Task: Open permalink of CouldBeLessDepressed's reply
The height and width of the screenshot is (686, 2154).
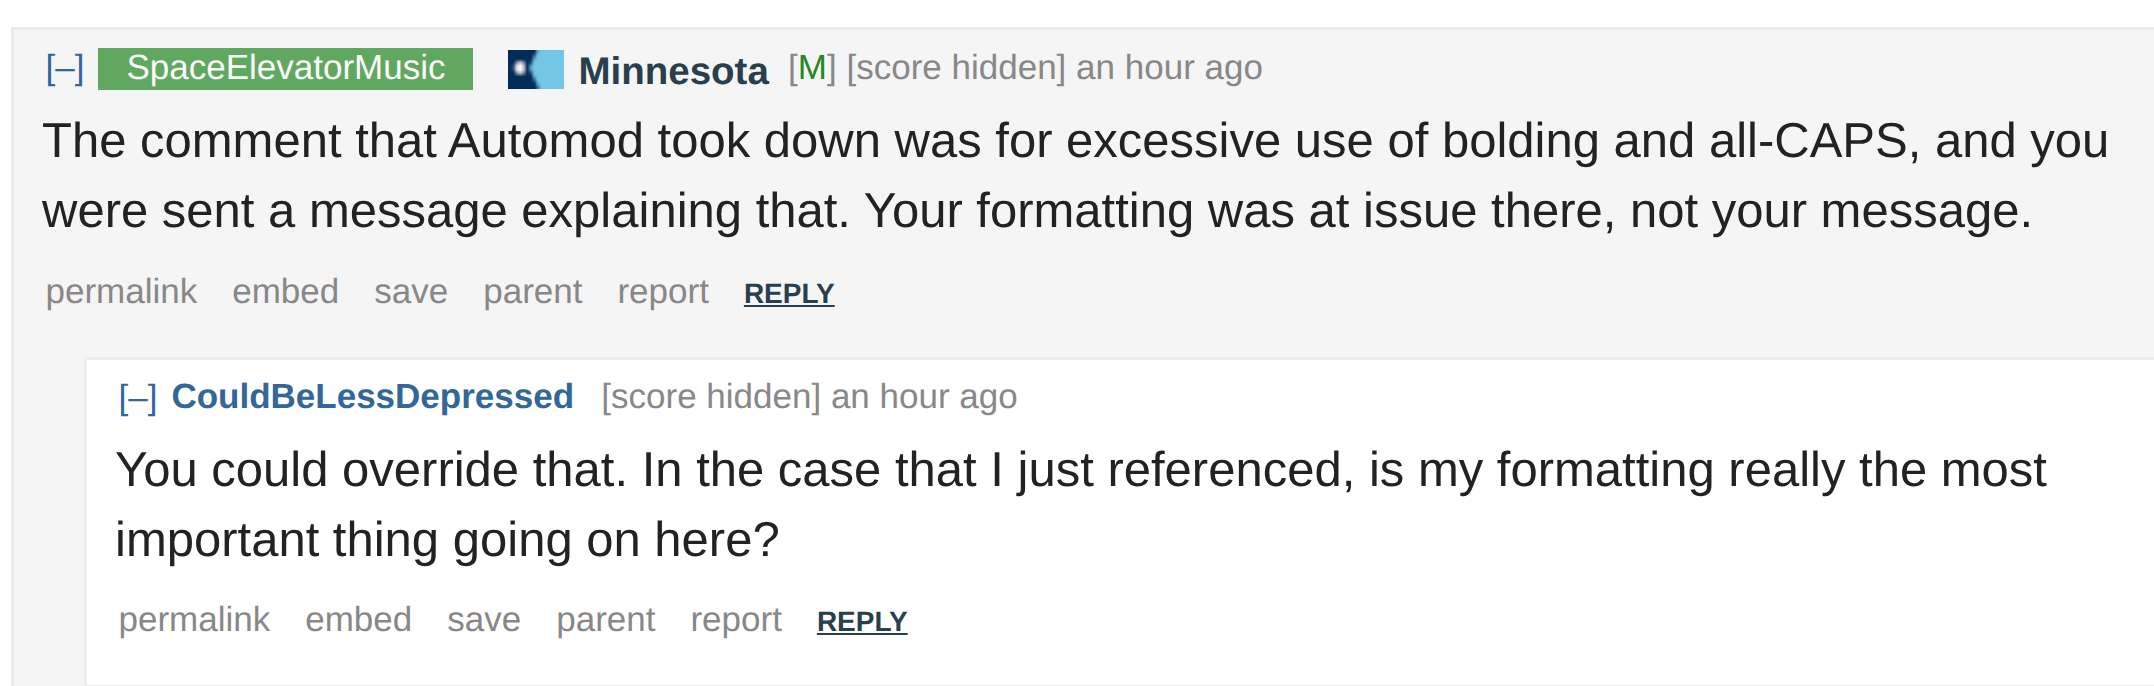Action: click(x=194, y=619)
